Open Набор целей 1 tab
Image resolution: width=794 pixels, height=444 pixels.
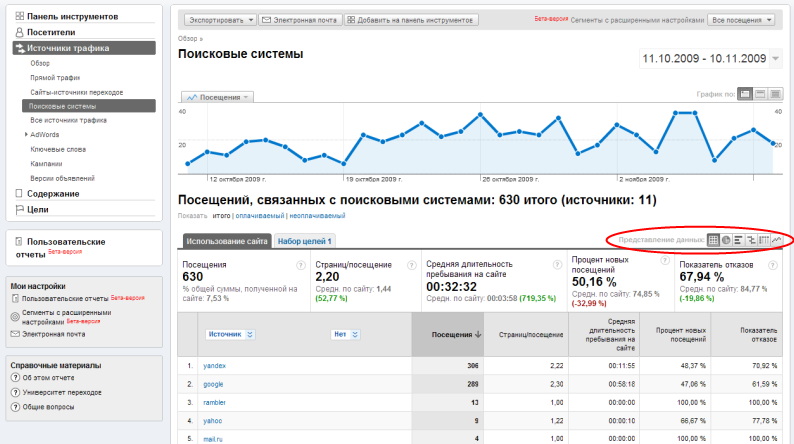(x=304, y=241)
